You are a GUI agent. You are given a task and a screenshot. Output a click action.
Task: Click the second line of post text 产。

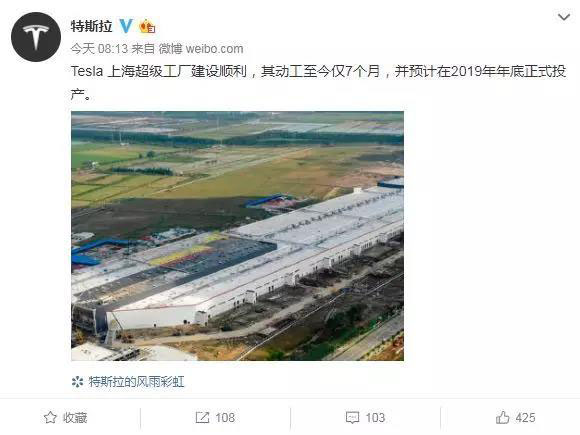point(81,94)
